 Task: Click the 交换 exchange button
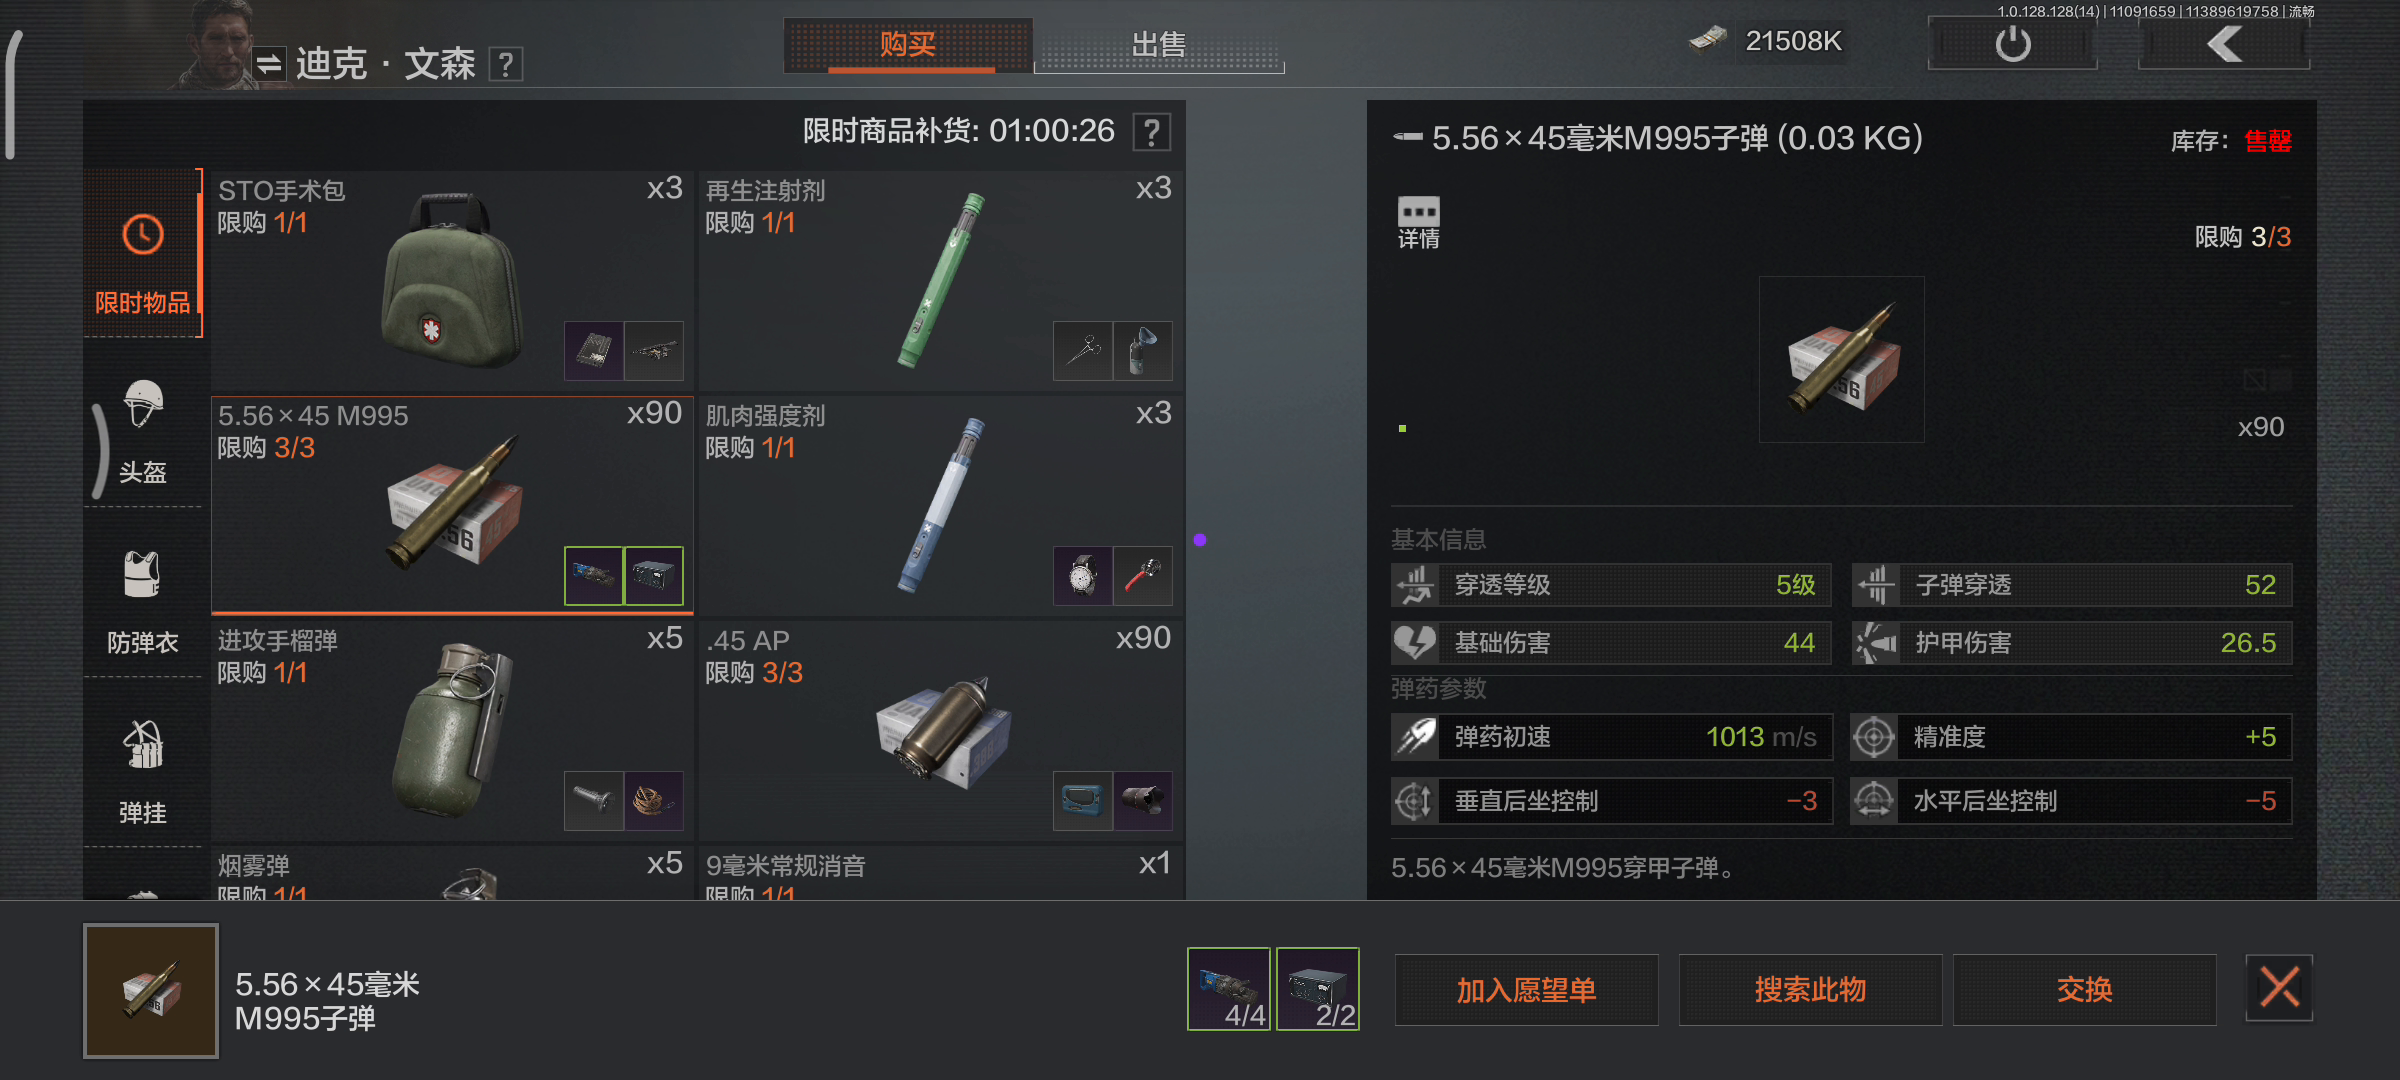pos(2084,990)
